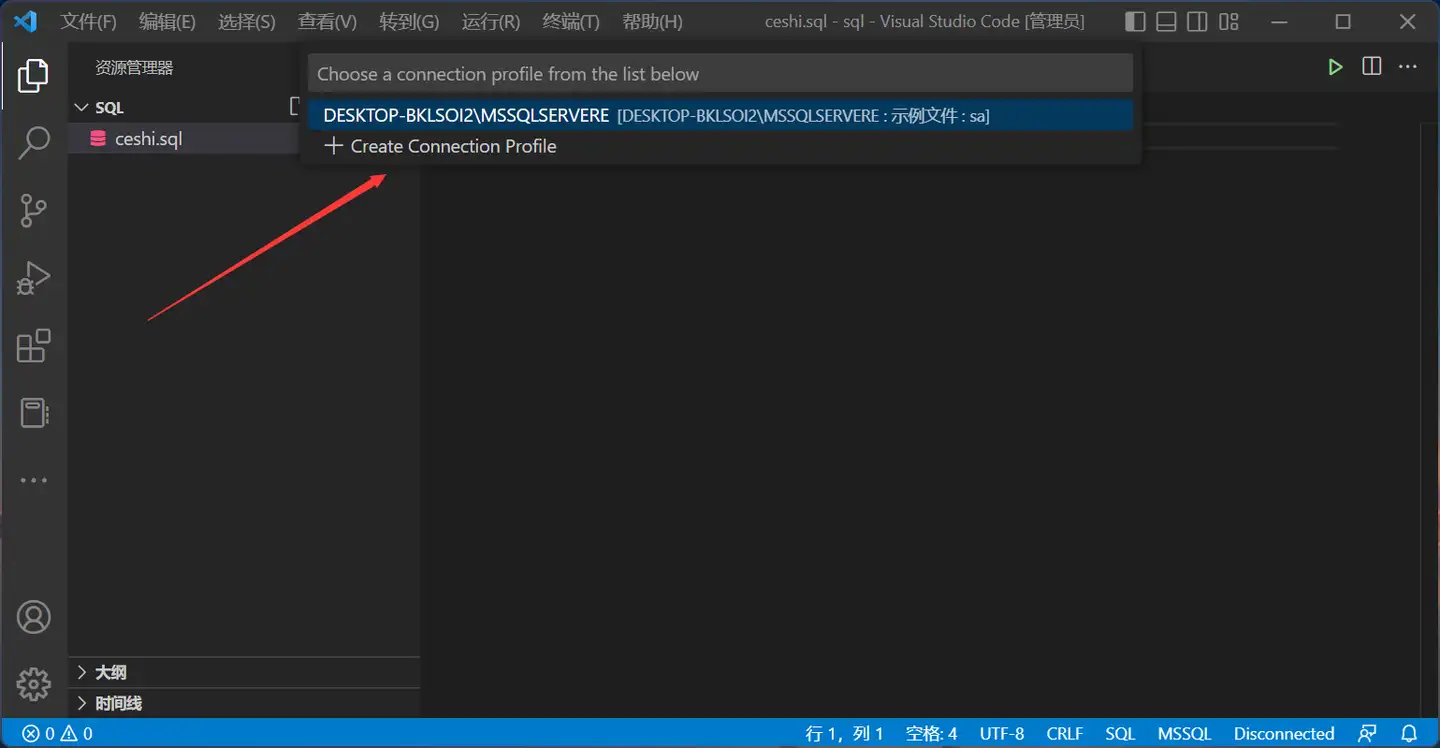Click the MSSQL status bar item
Viewport: 1440px width, 748px height.
1184,734
